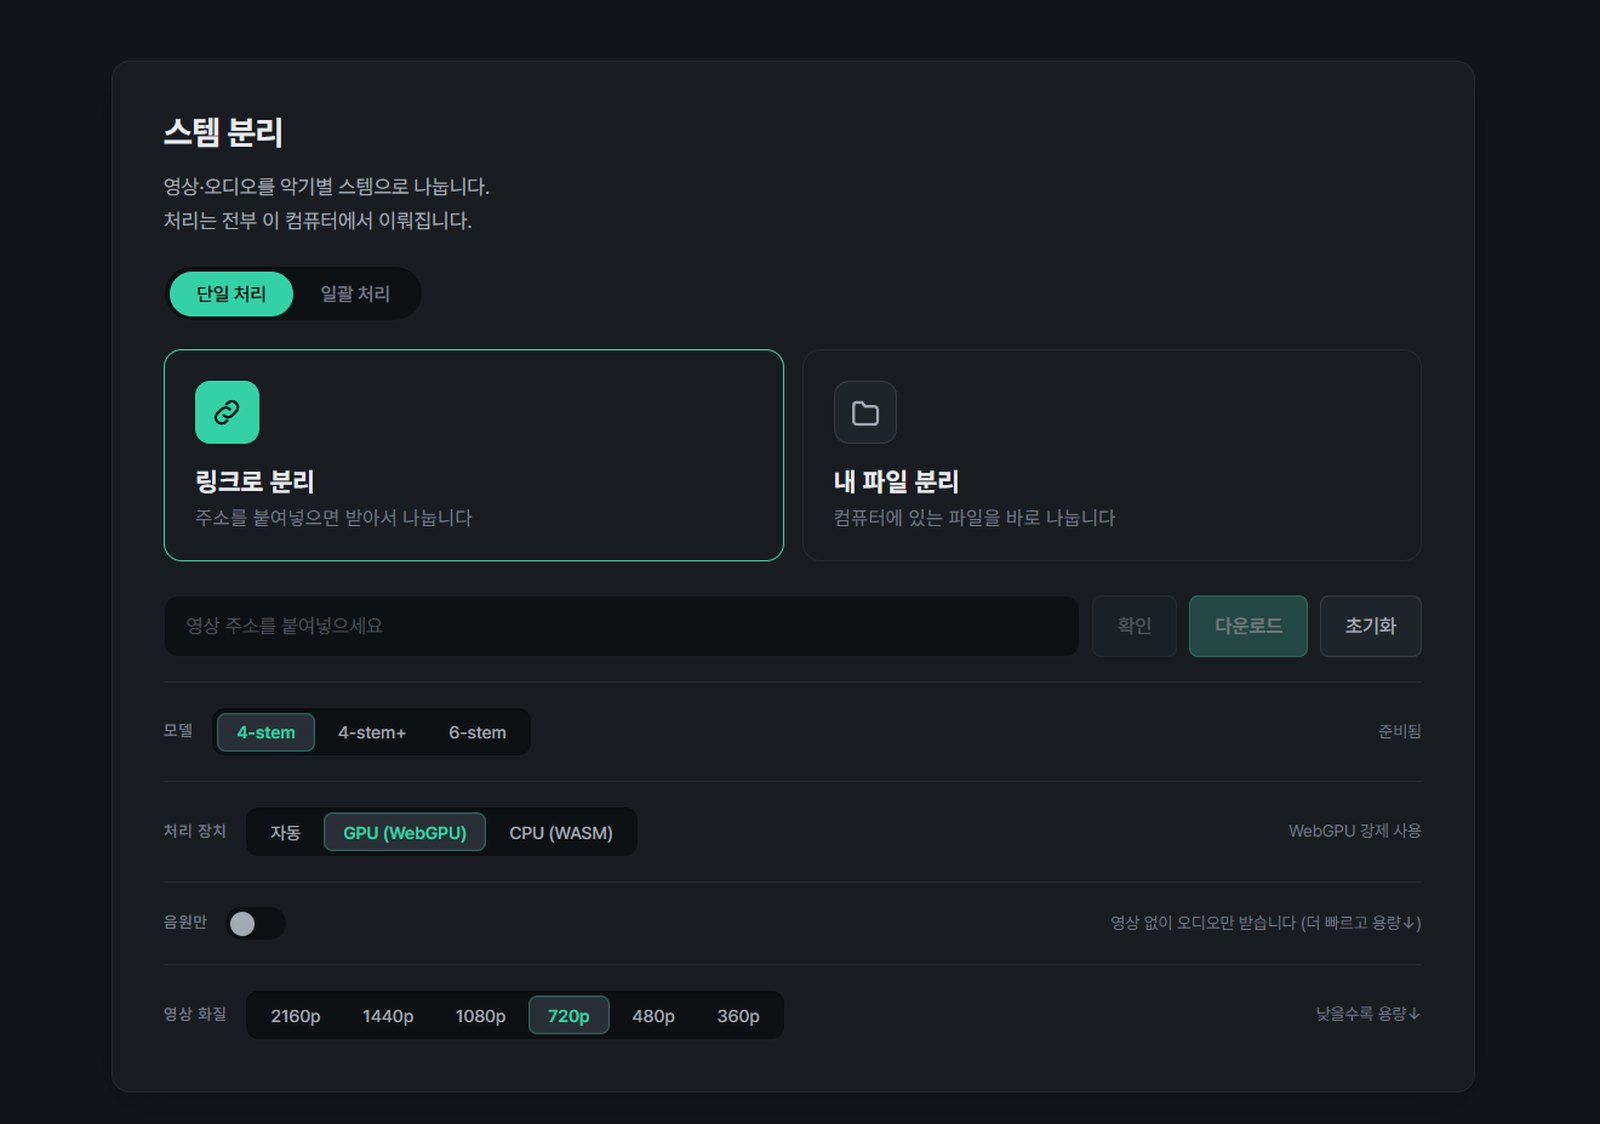Screen dimensions: 1600x1124
Task: Select the 링크로 분리 card title
Action: (x=255, y=481)
